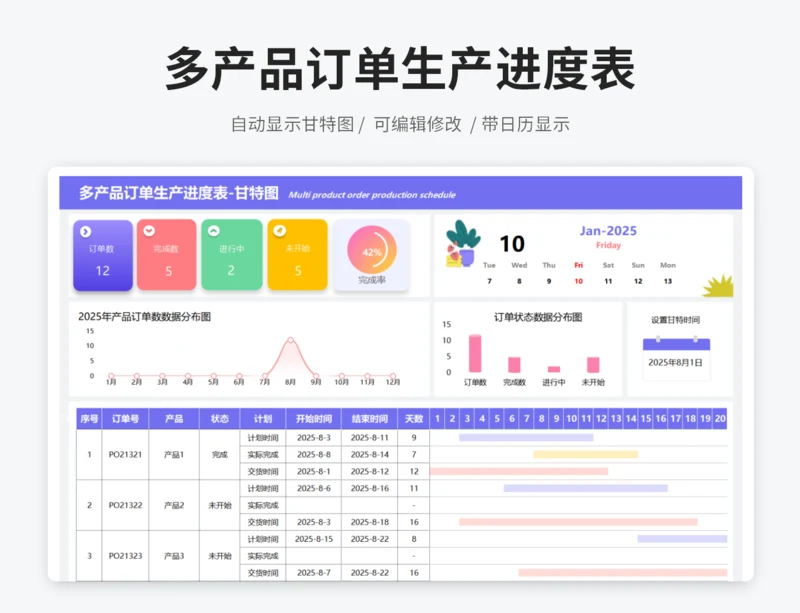Click the 设置甘特时间 label
This screenshot has width=800, height=613.
tap(676, 320)
